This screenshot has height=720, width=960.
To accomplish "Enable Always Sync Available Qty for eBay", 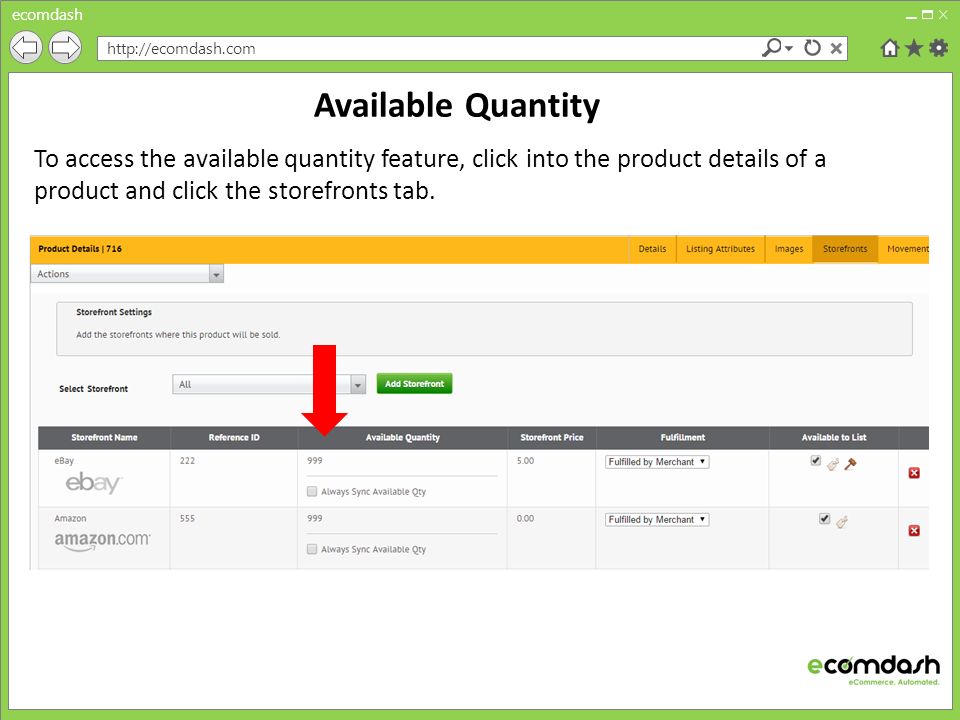I will (312, 492).
